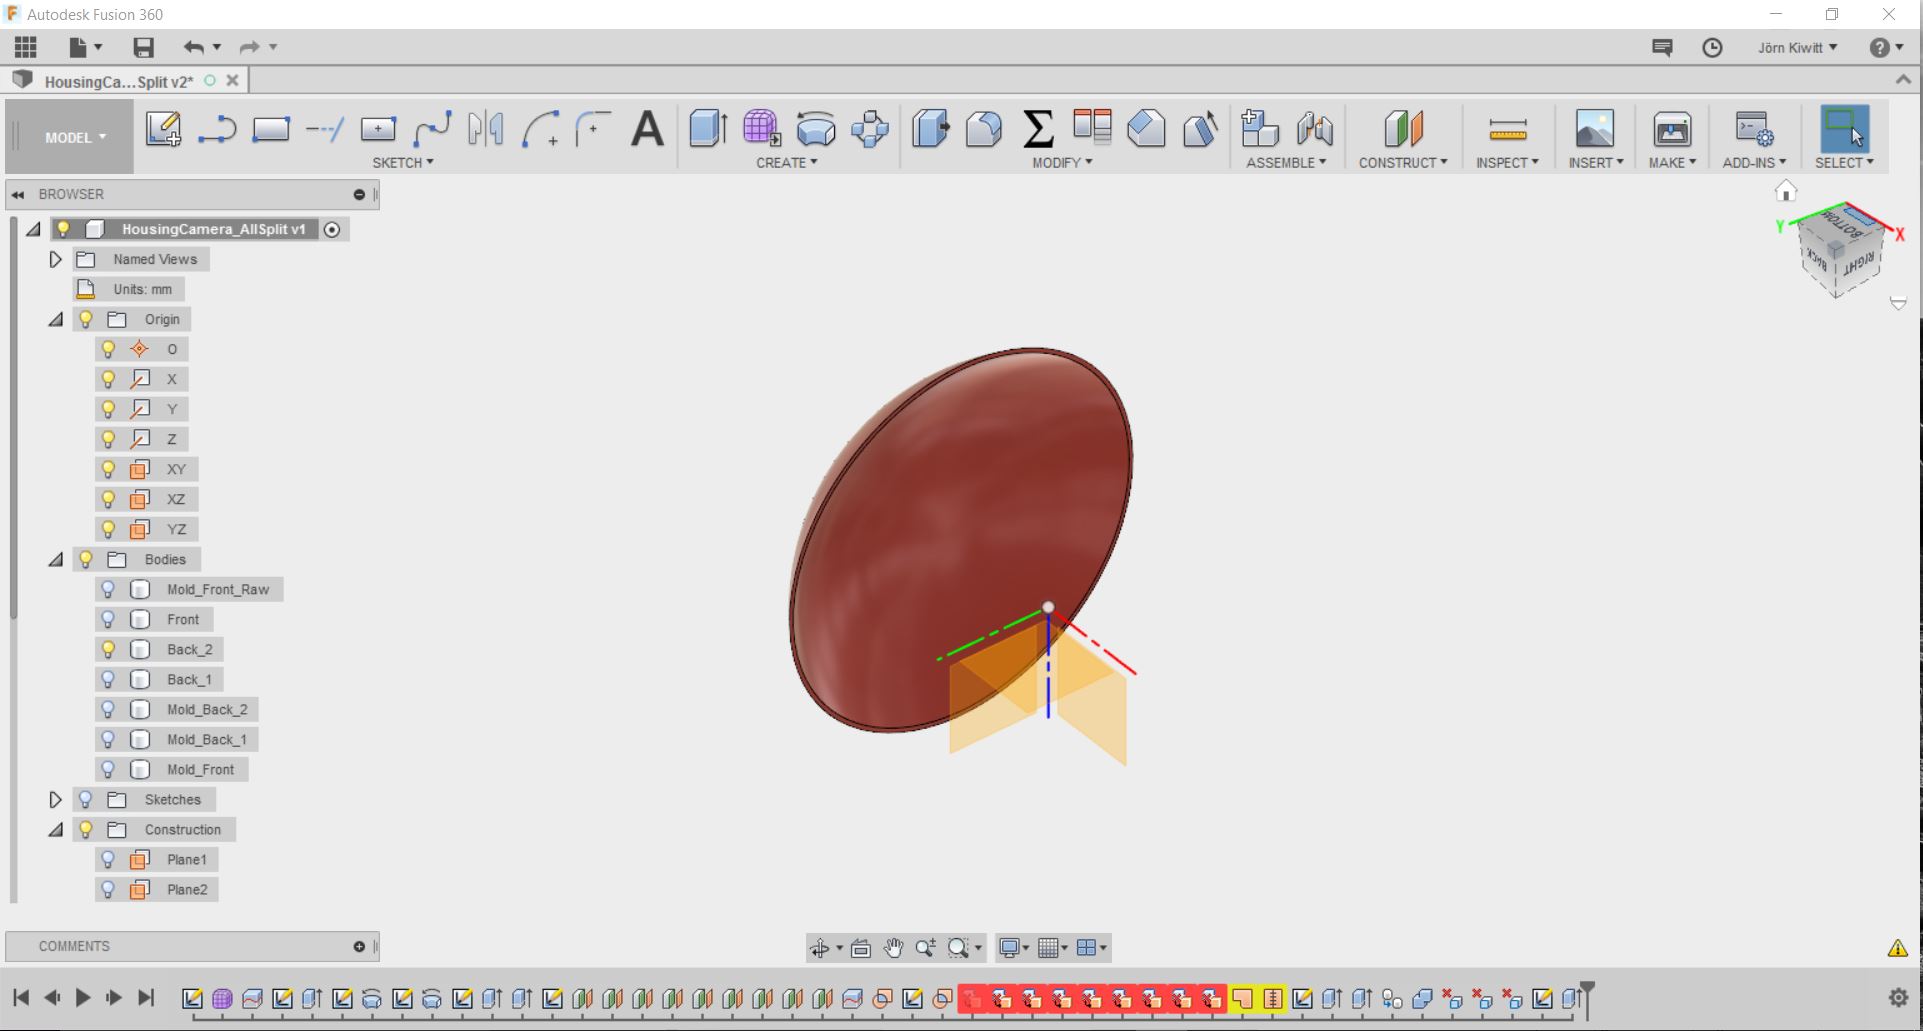
Task: Open the ASSEMBLE menu
Action: click(1286, 162)
